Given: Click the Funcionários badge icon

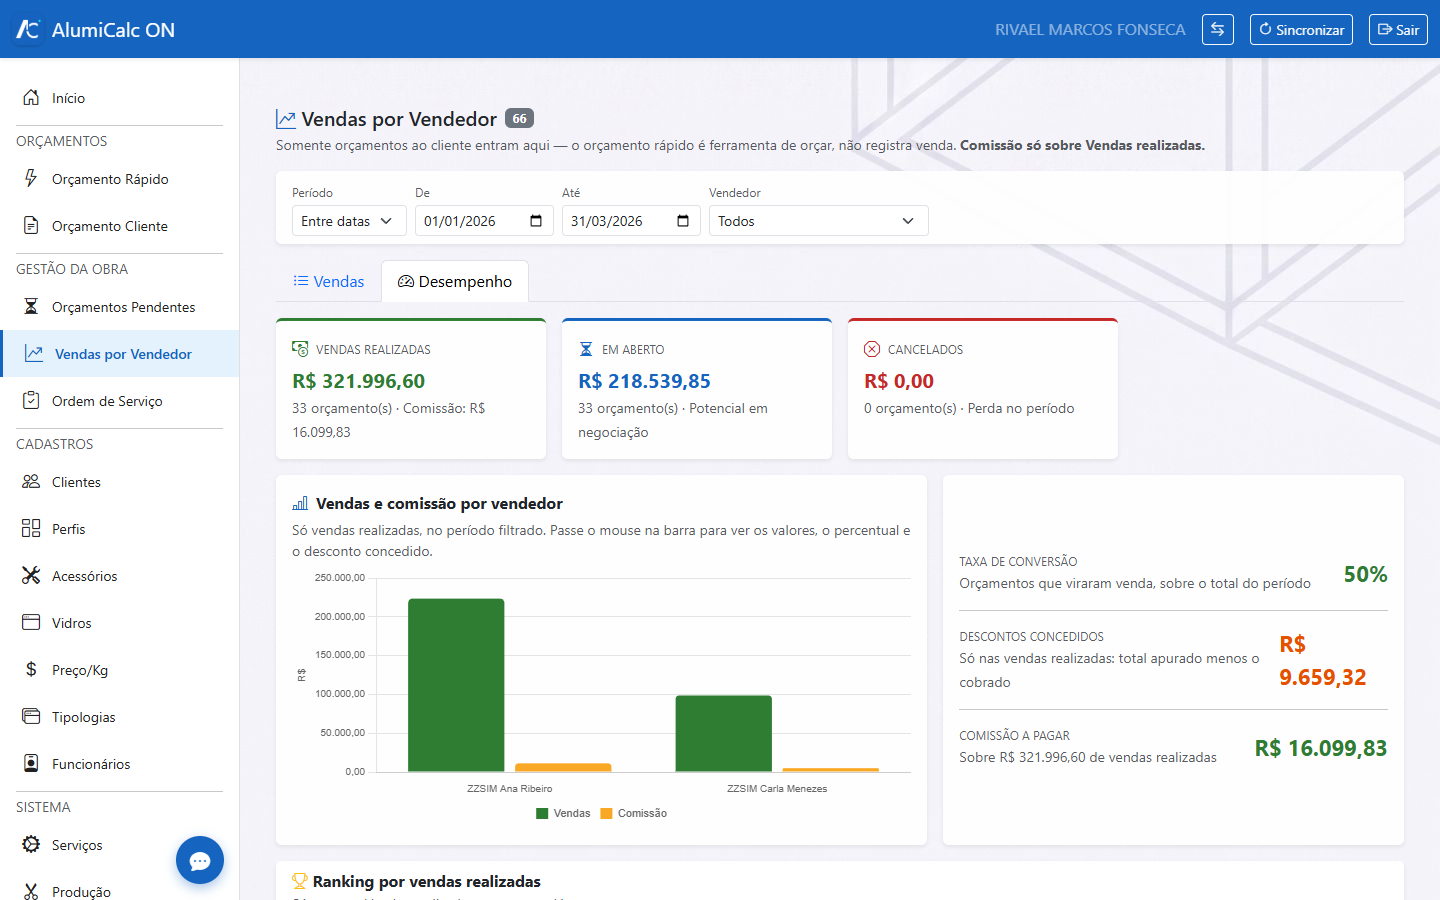Looking at the screenshot, I should pos(31,763).
